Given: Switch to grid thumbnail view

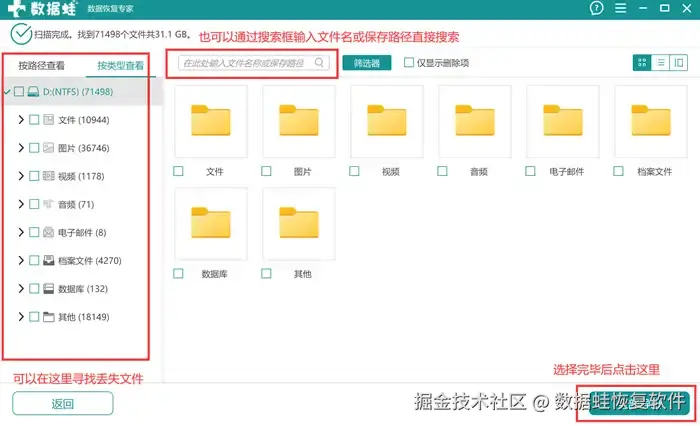Looking at the screenshot, I should coord(642,63).
